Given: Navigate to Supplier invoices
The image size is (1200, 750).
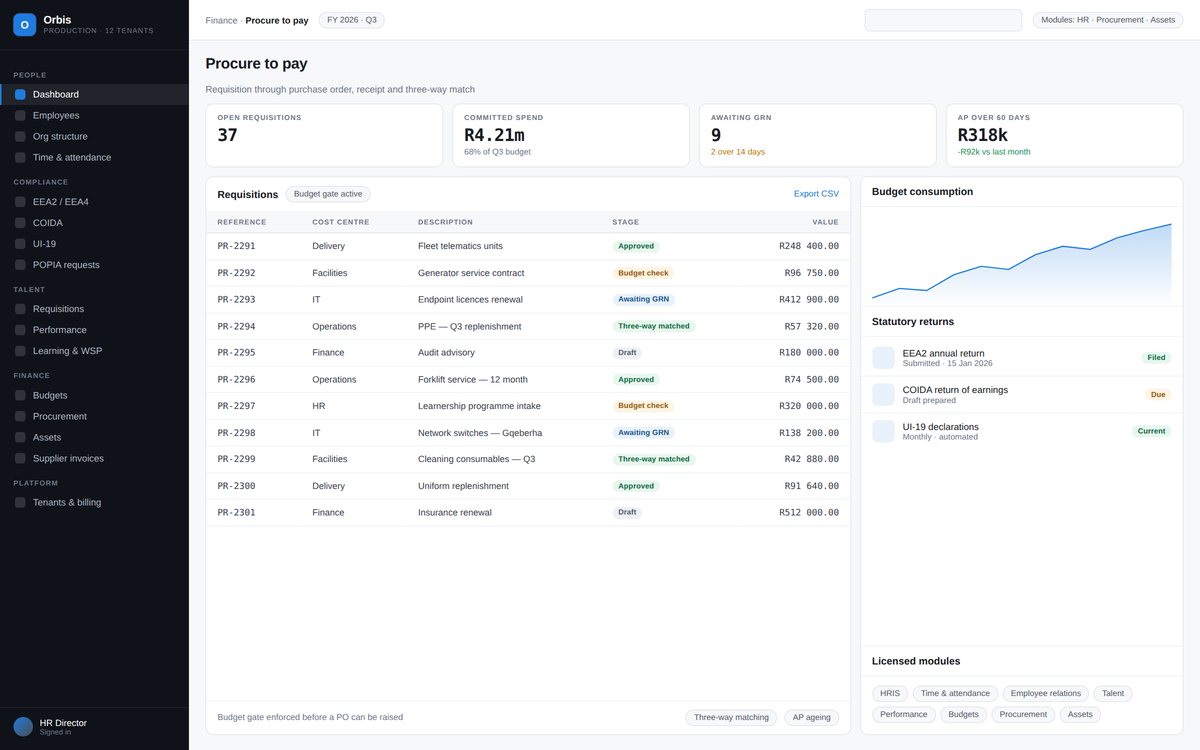Looking at the screenshot, I should [94, 457].
